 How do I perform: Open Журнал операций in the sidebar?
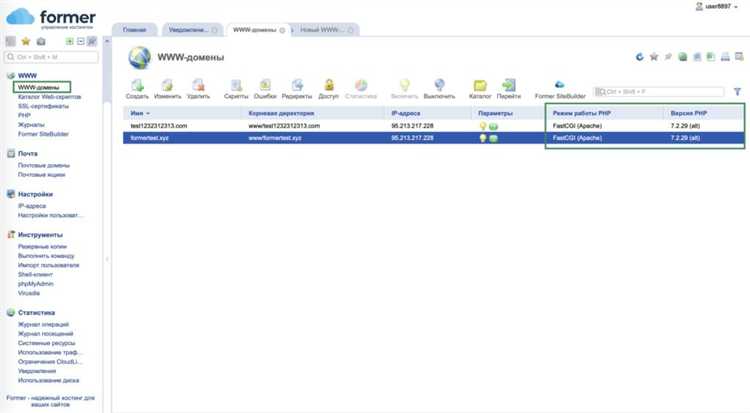click(43, 324)
